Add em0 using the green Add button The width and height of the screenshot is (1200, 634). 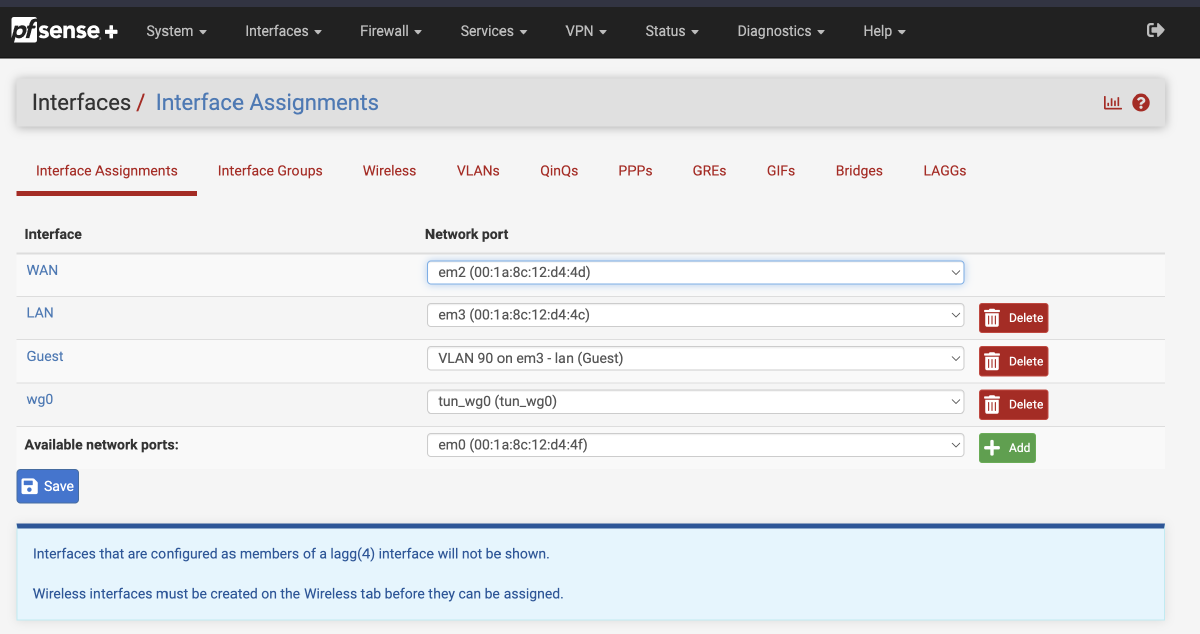pos(1007,448)
